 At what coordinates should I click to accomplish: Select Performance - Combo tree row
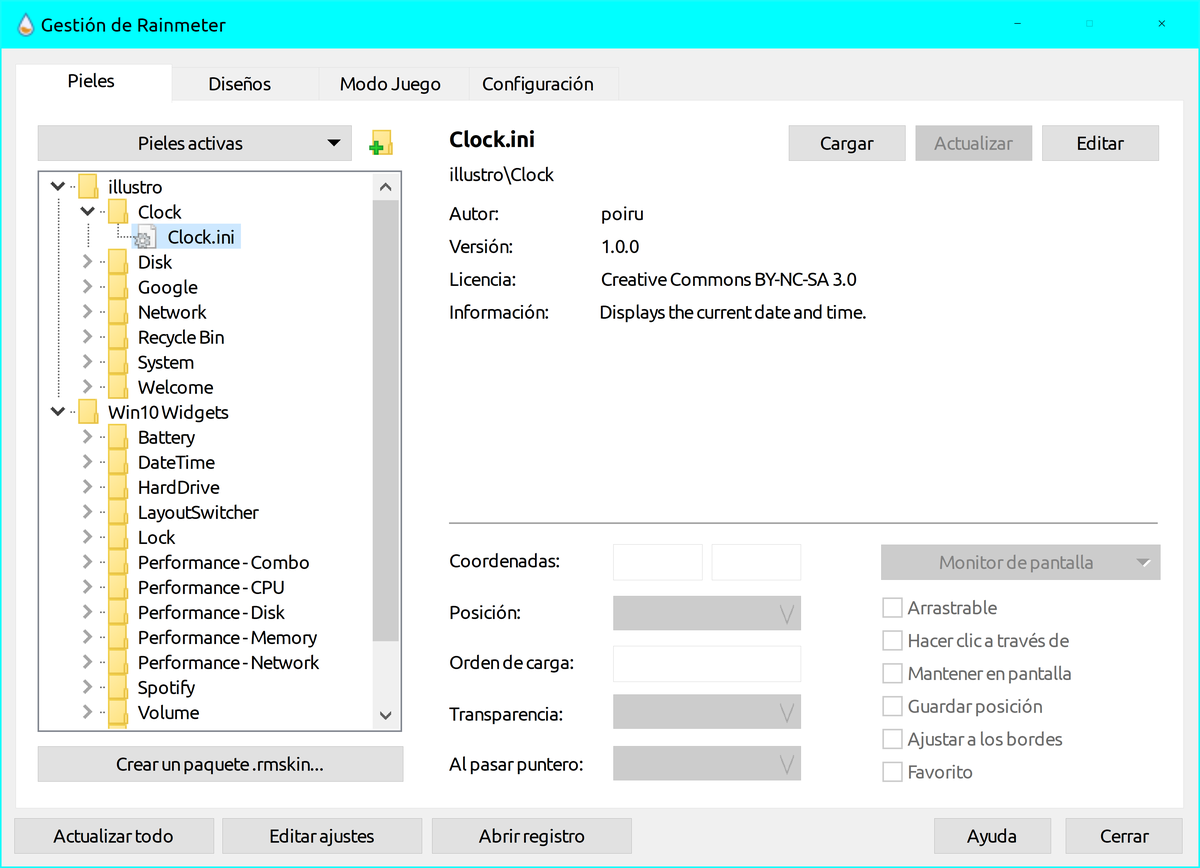(223, 562)
